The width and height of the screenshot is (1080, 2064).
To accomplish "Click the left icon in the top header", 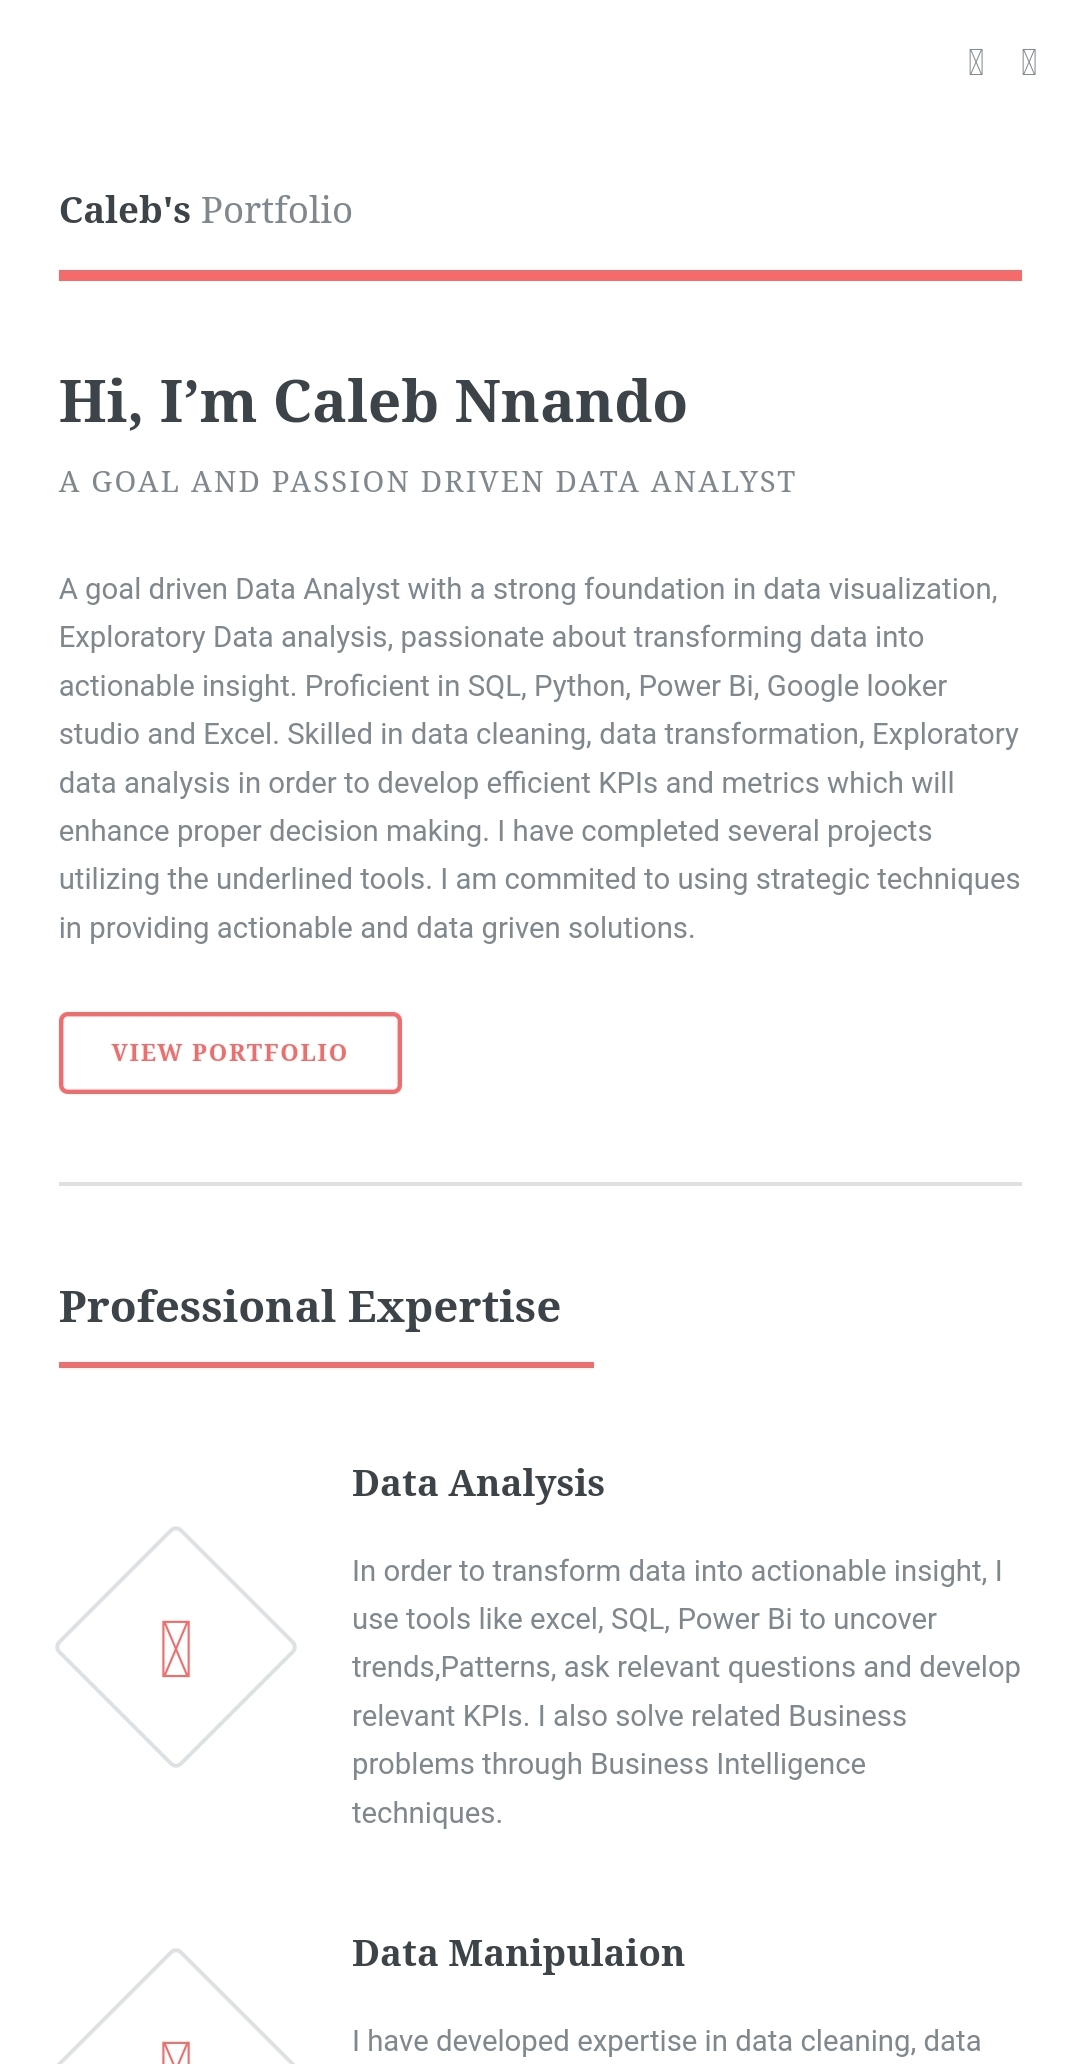I will point(976,62).
